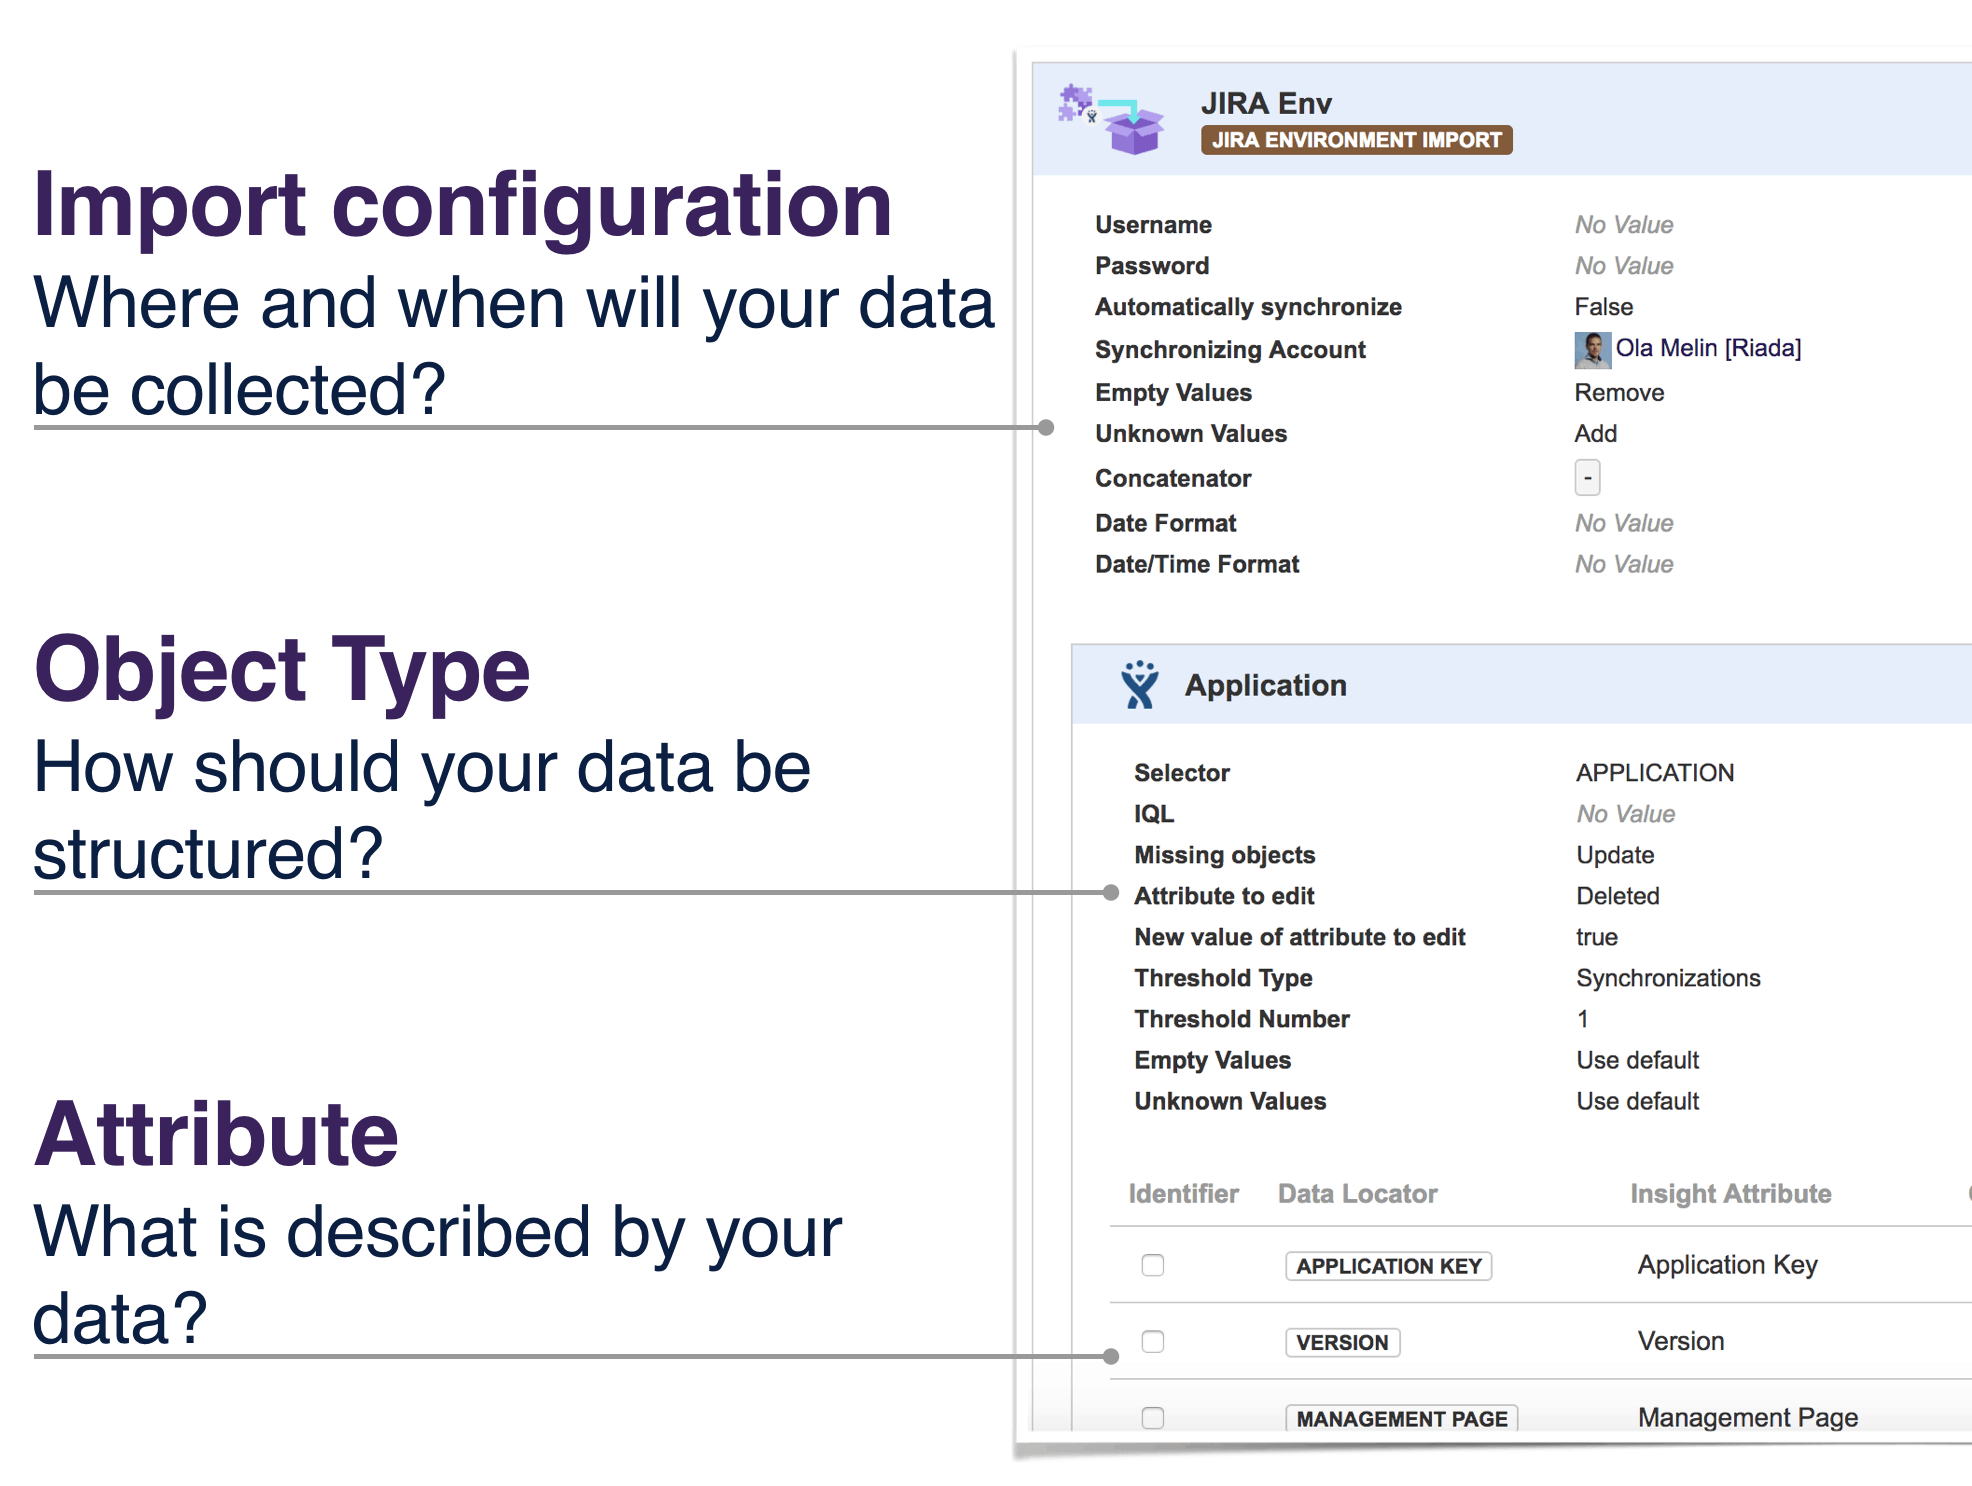Open the Missing objects 'Update' selector
1972x1486 pixels.
point(1614,855)
